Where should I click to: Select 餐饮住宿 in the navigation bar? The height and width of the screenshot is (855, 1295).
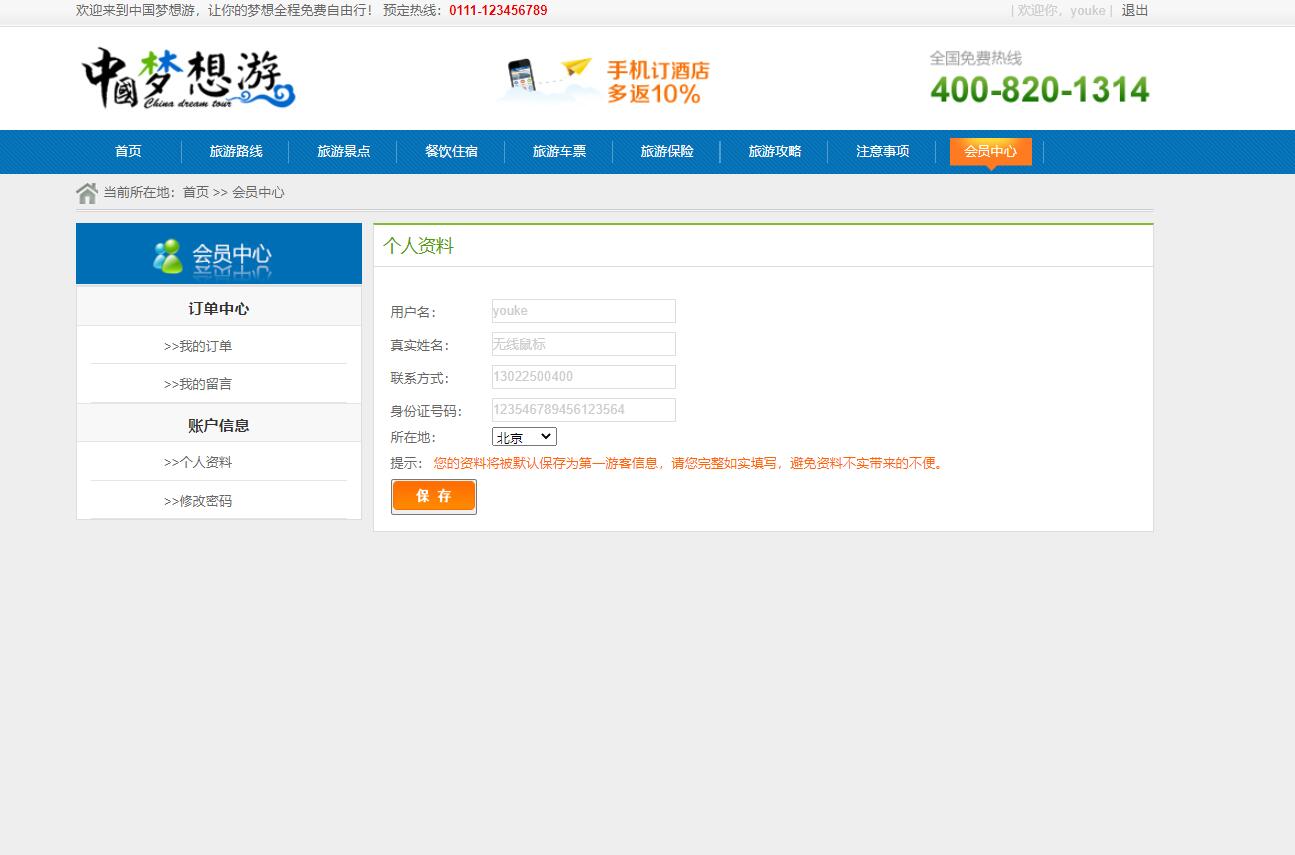click(451, 151)
